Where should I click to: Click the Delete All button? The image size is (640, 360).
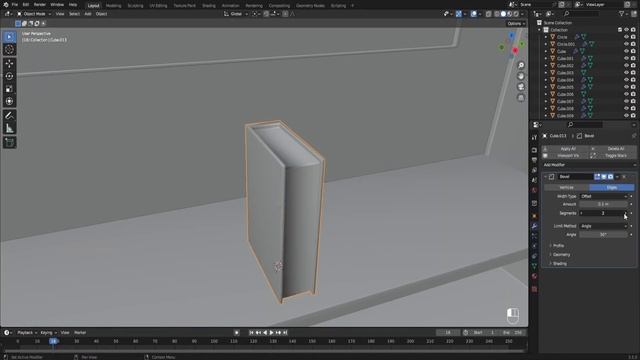[614, 149]
